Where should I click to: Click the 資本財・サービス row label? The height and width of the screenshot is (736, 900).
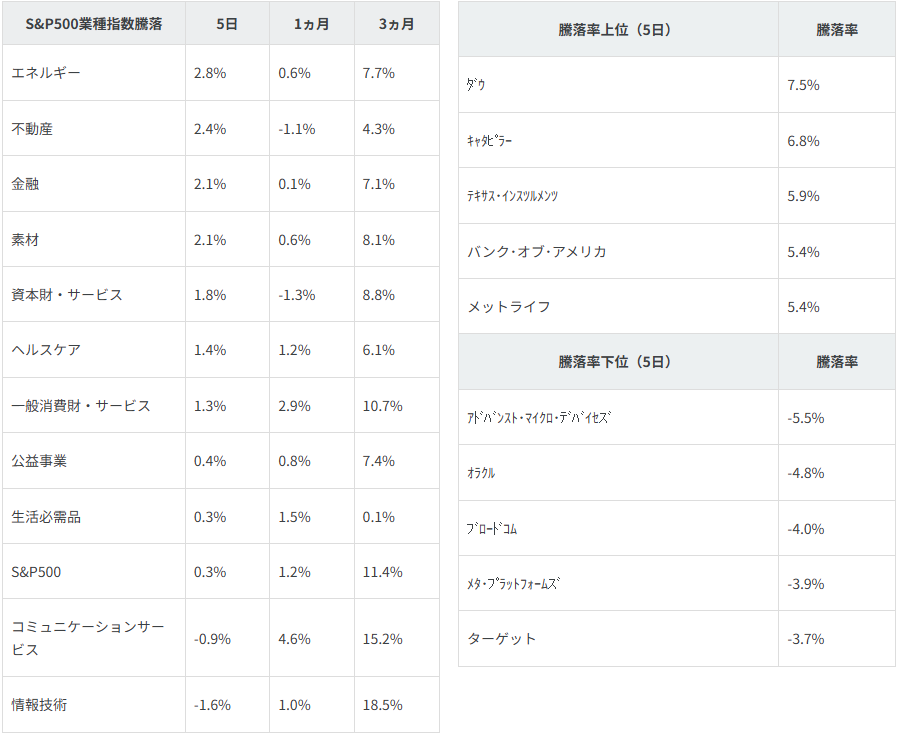click(x=67, y=295)
